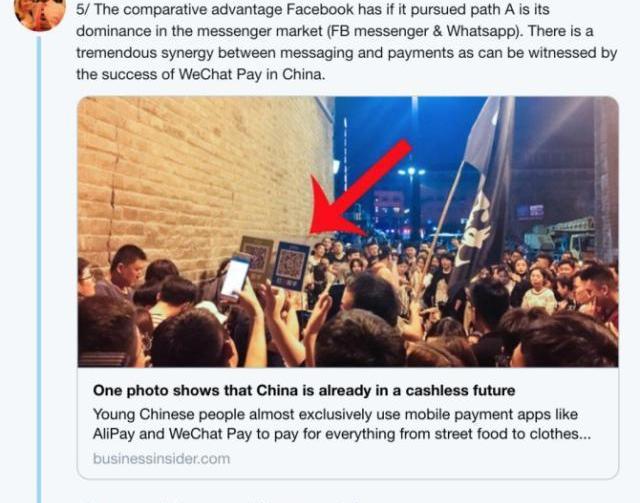Click the brown QR code sign in photo

pos(256,256)
